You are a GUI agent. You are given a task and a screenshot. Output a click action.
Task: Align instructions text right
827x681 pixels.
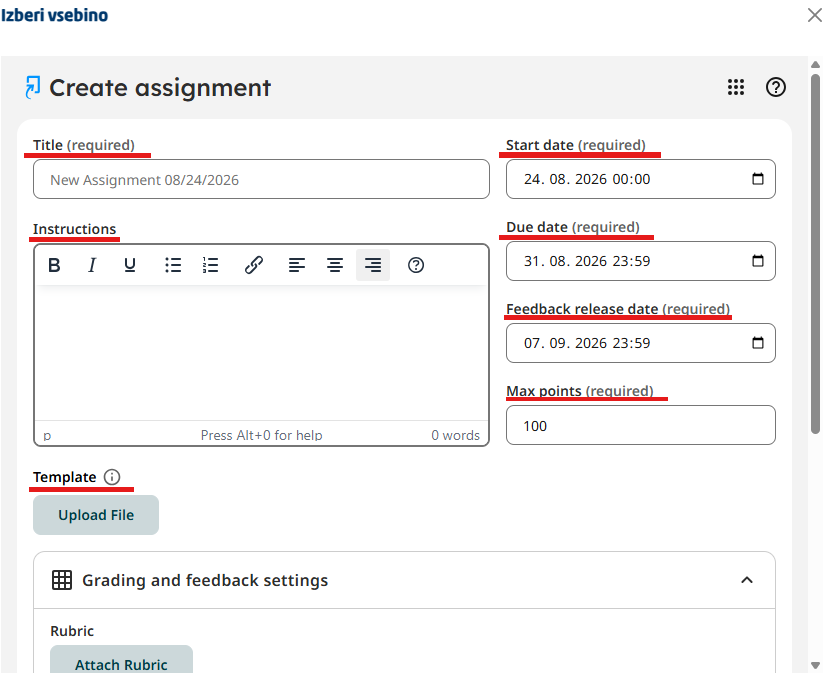coord(373,265)
